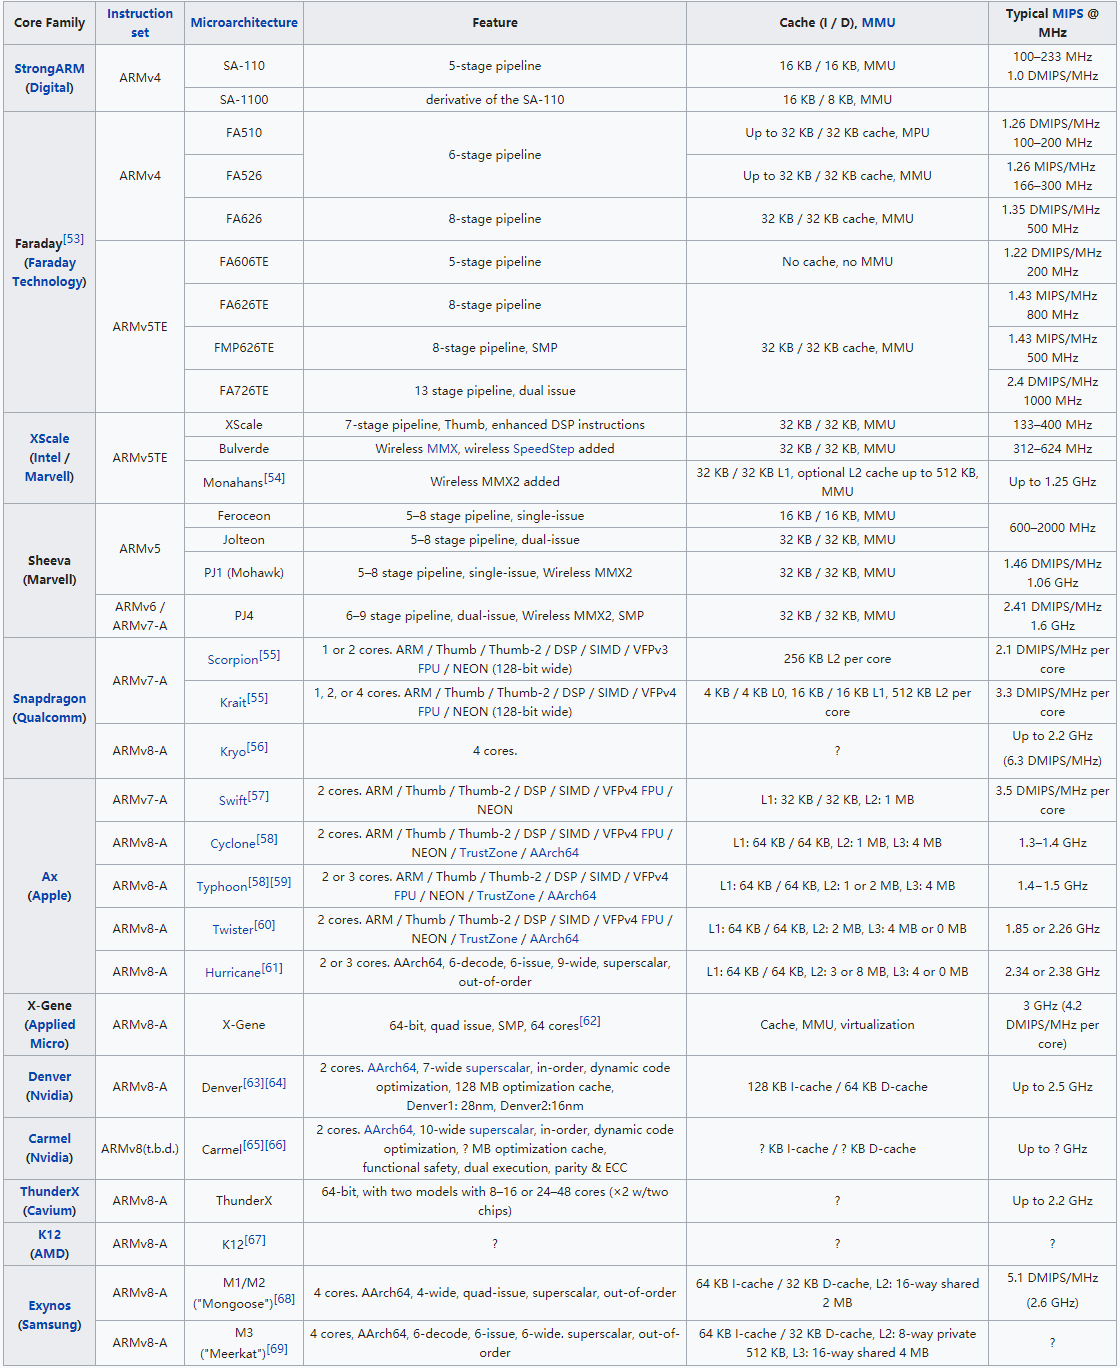
Task: Open the Intel link under XScale
Action: click(x=47, y=457)
